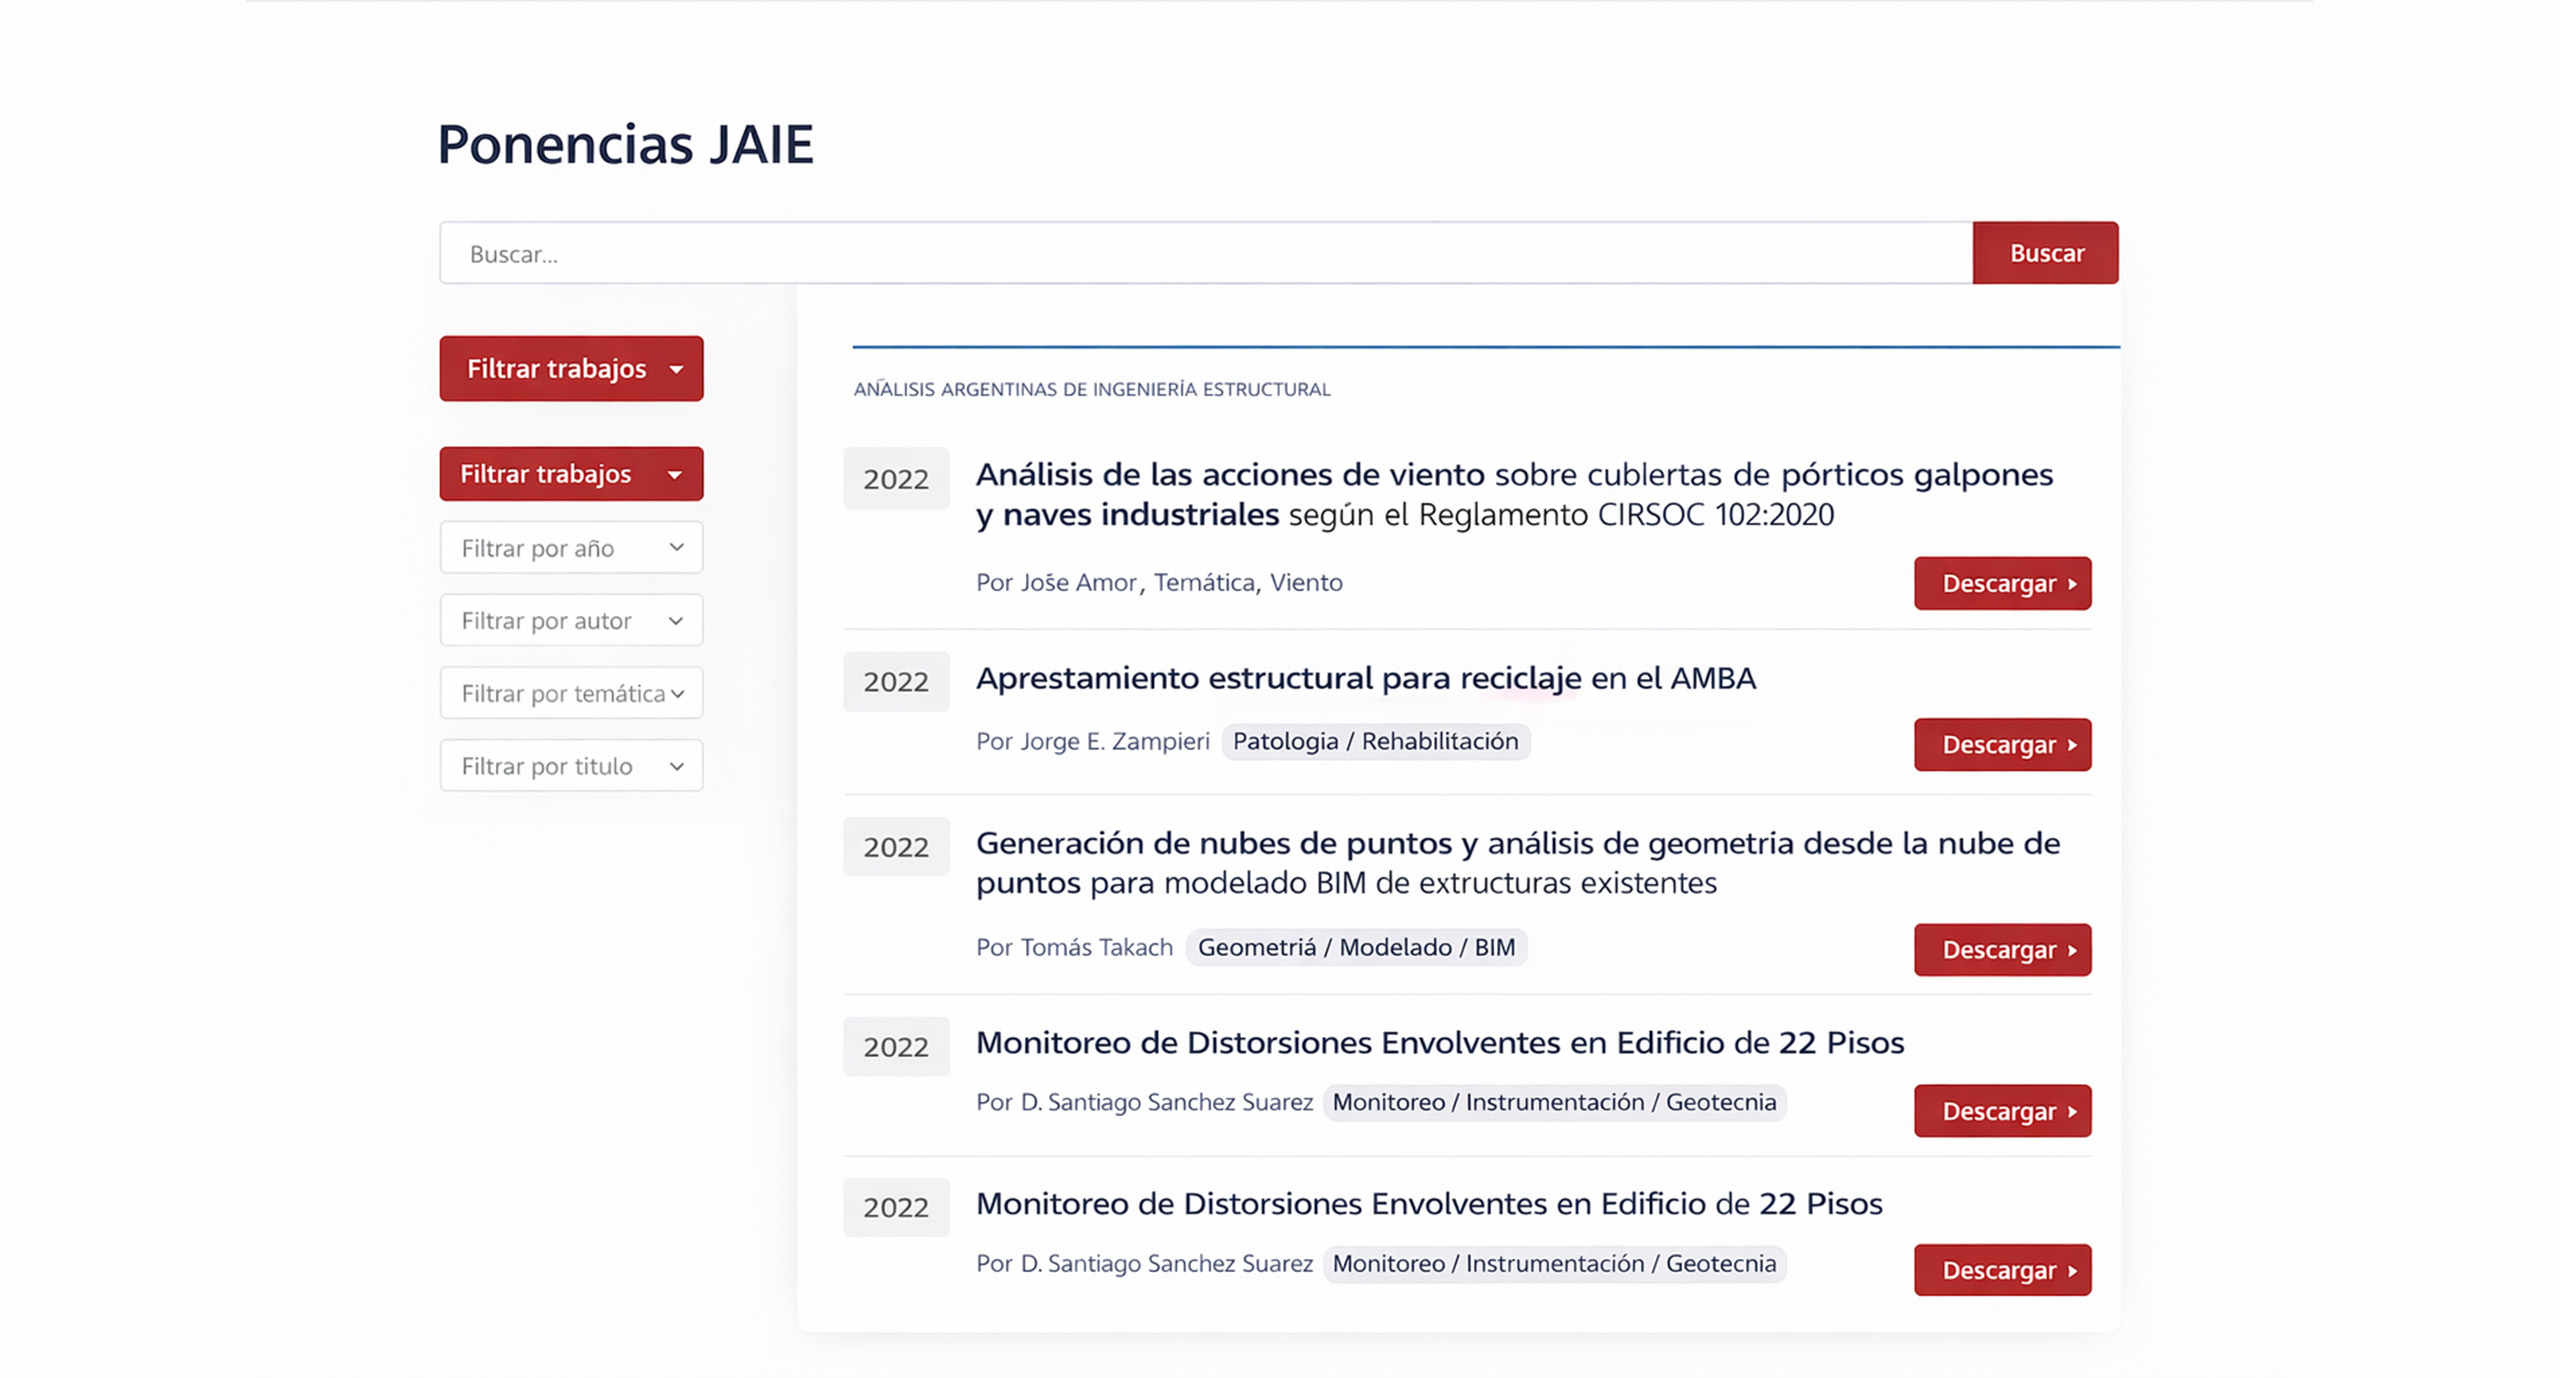2560x1378 pixels.
Task: Download the Aprestamiento estructural paper
Action: 2002,745
